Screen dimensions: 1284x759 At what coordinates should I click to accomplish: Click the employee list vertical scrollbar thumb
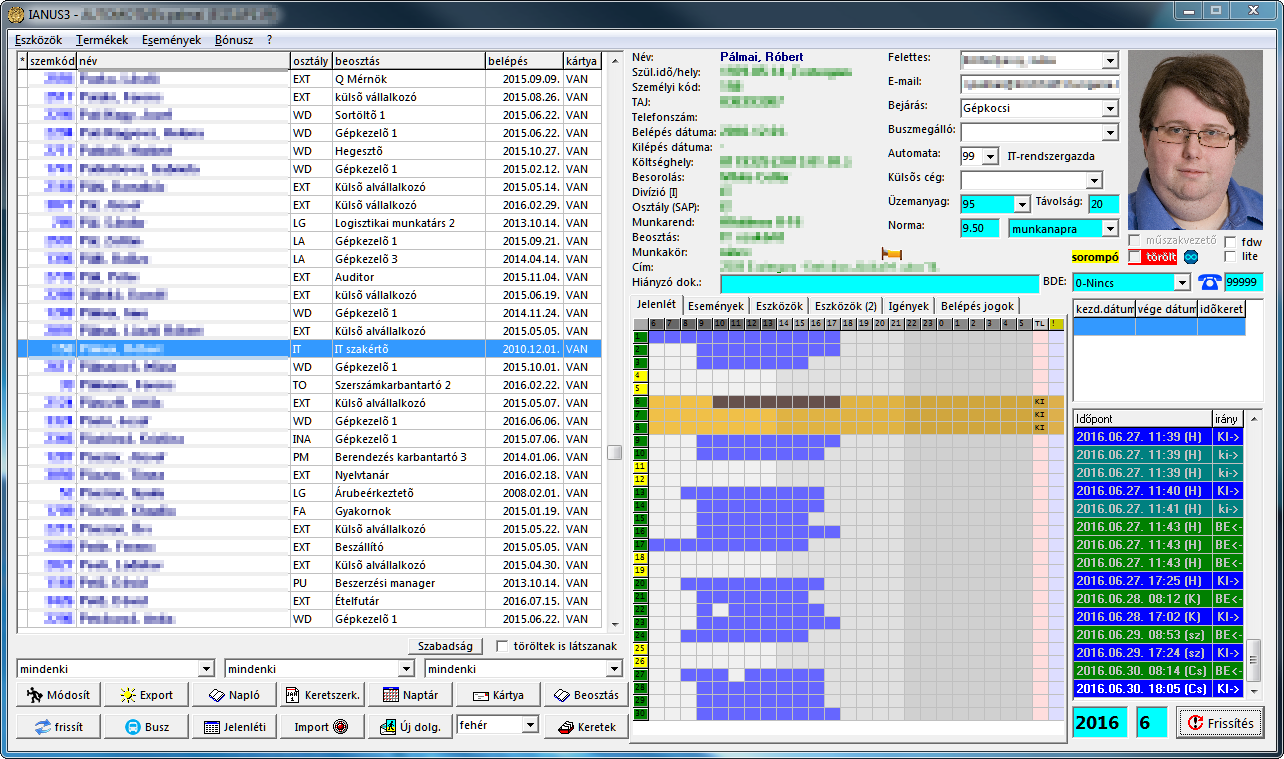tap(614, 452)
